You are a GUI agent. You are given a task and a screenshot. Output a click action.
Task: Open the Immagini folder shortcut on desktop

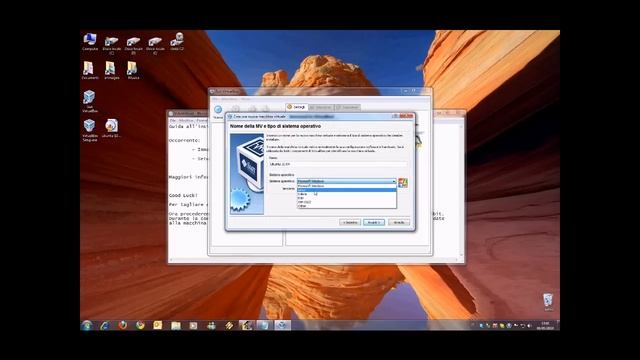coord(111,70)
